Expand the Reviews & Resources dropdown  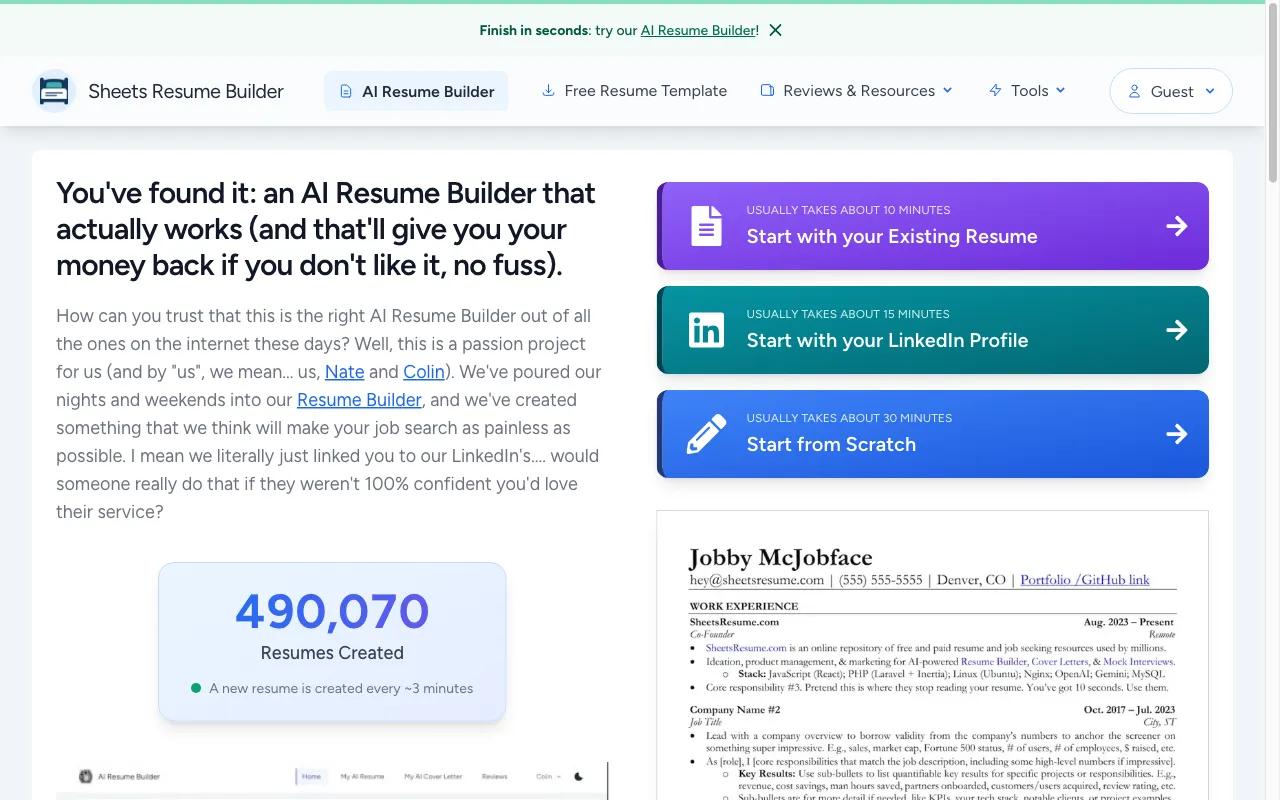pos(856,91)
